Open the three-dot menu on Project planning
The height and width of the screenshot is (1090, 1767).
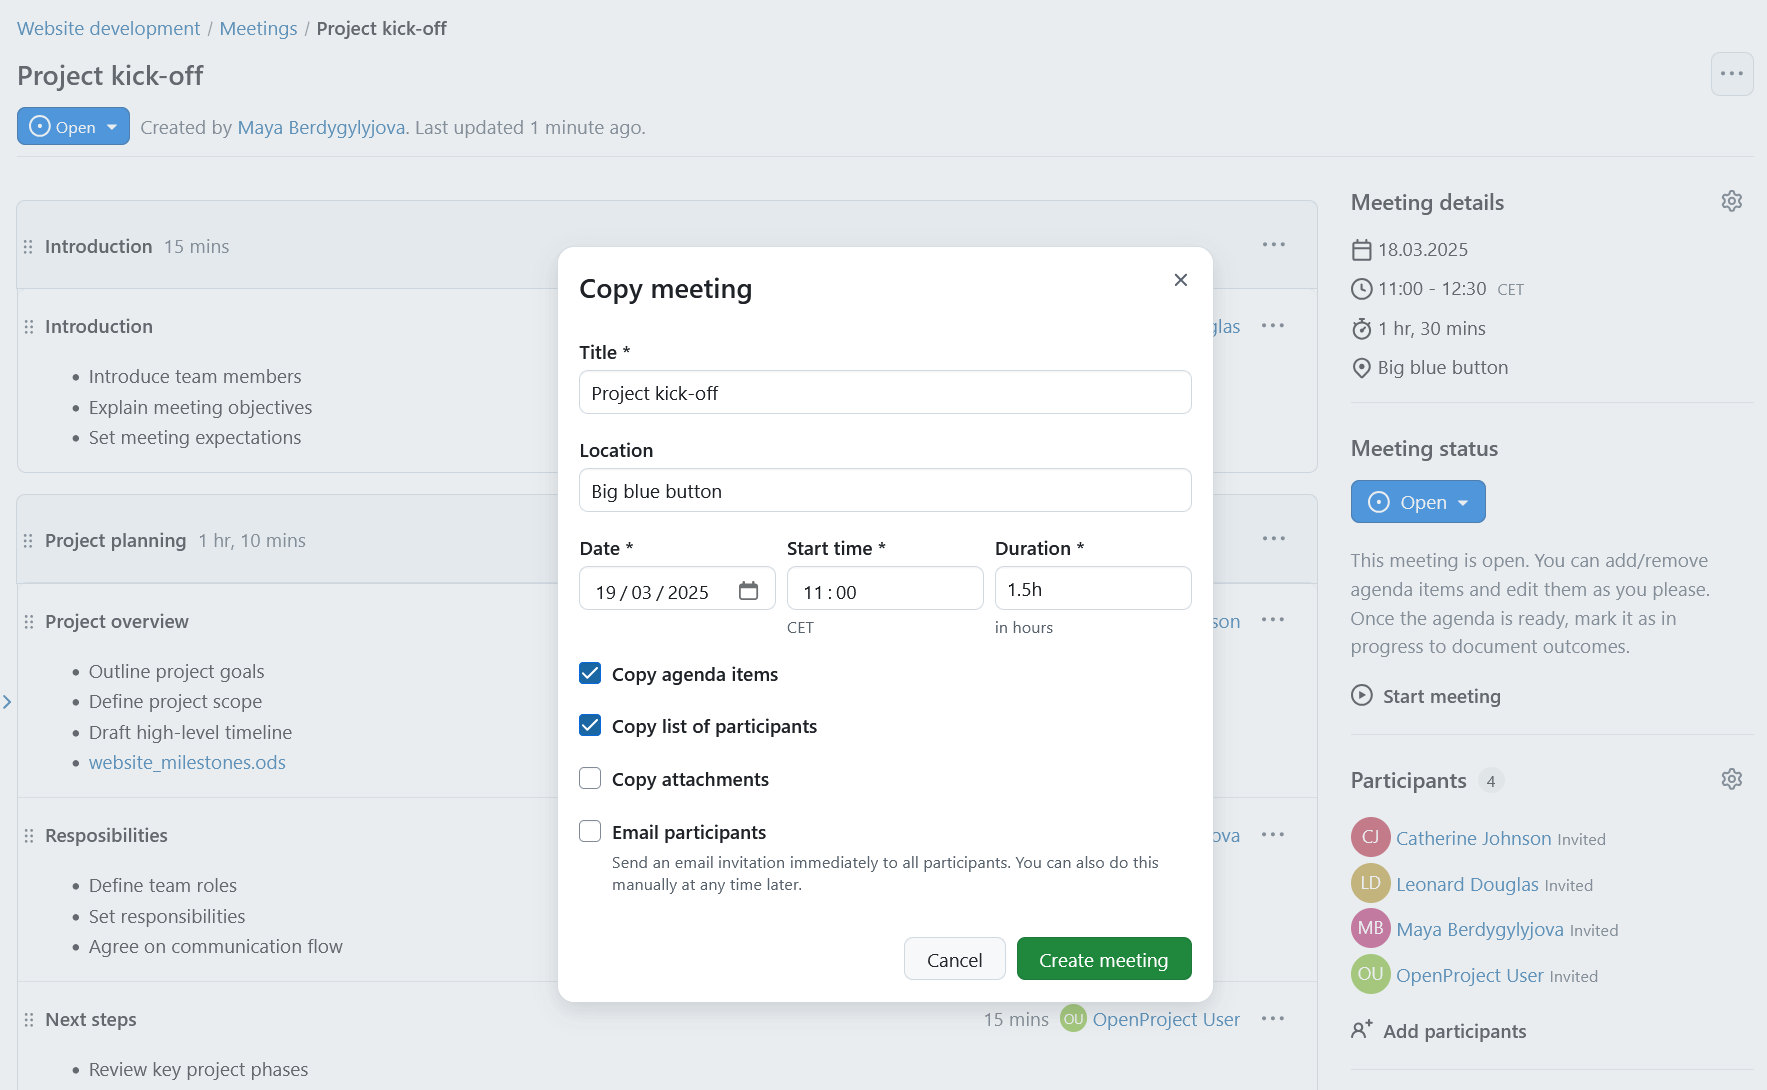(1273, 539)
